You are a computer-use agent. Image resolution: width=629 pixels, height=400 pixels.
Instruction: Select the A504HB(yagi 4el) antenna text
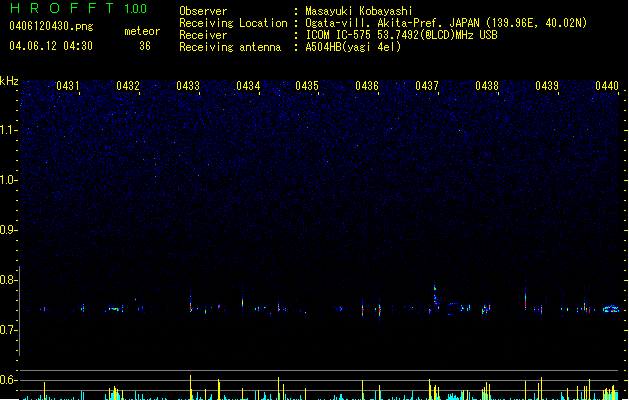click(x=353, y=47)
